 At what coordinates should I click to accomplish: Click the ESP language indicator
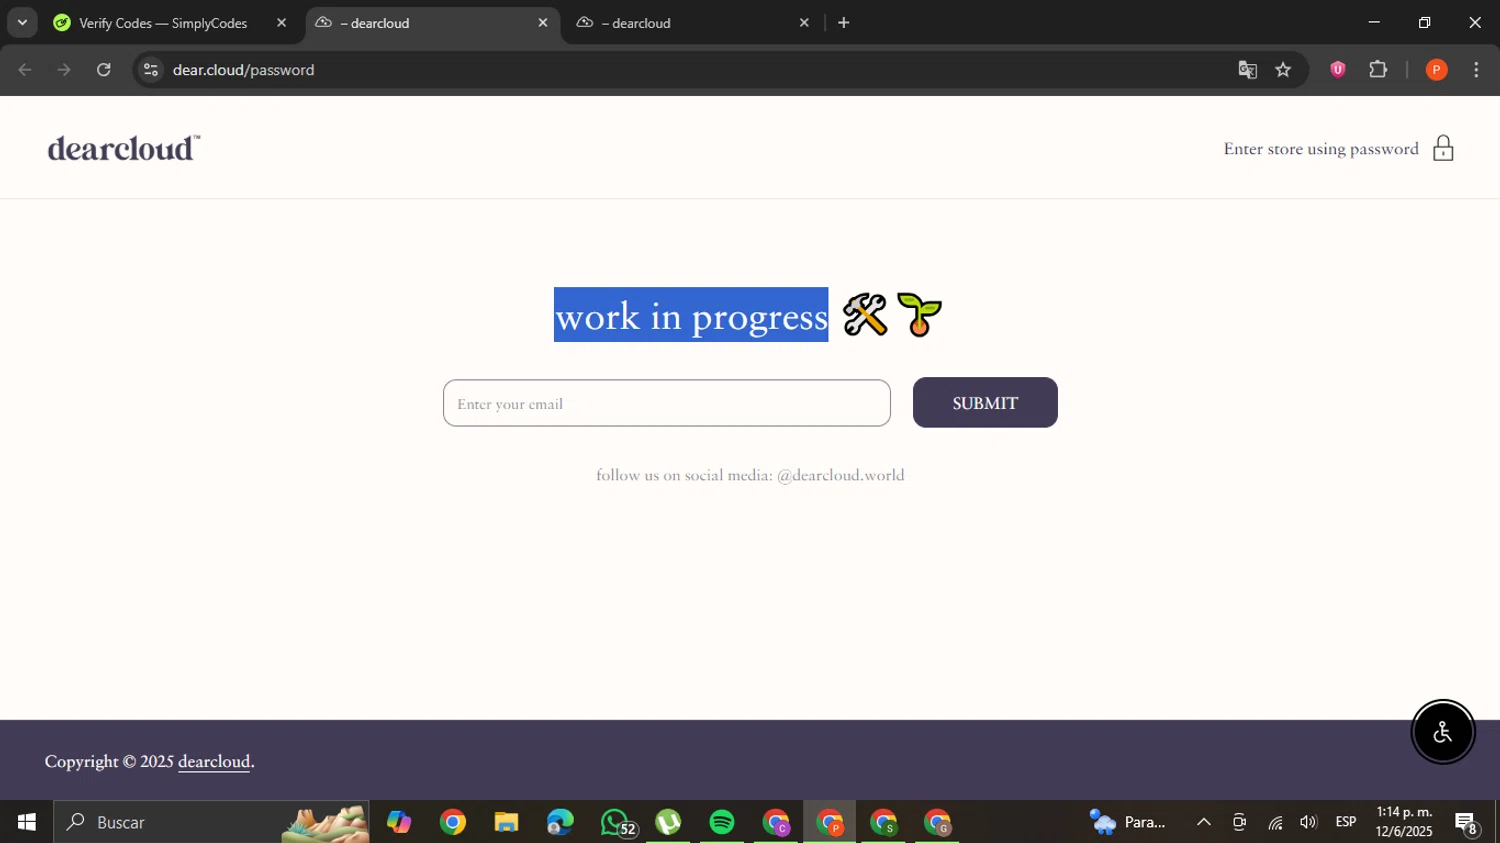tap(1346, 822)
